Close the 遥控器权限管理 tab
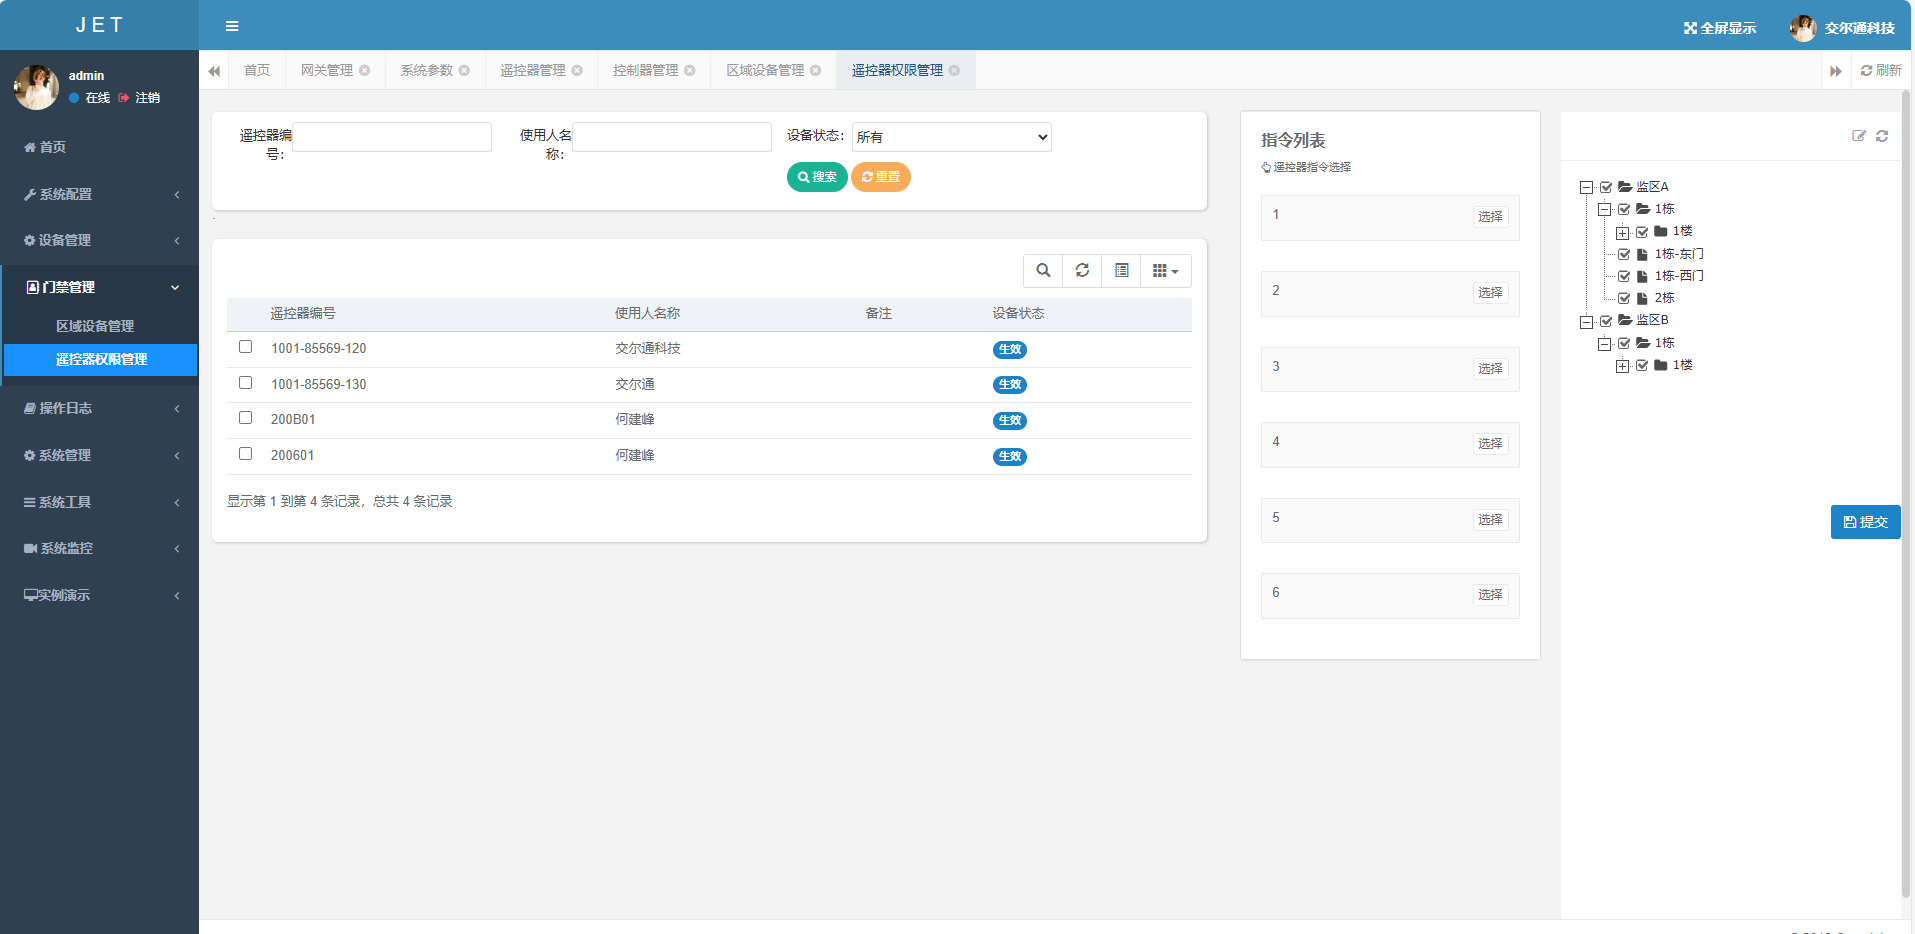The width and height of the screenshot is (1915, 934). click(x=954, y=70)
